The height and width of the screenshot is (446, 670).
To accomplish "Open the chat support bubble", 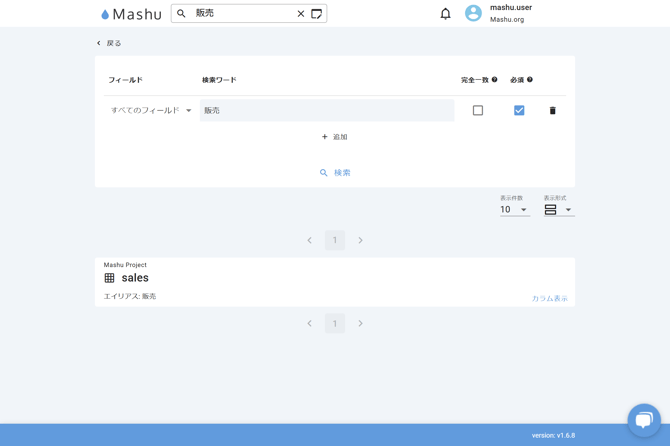I will [643, 419].
